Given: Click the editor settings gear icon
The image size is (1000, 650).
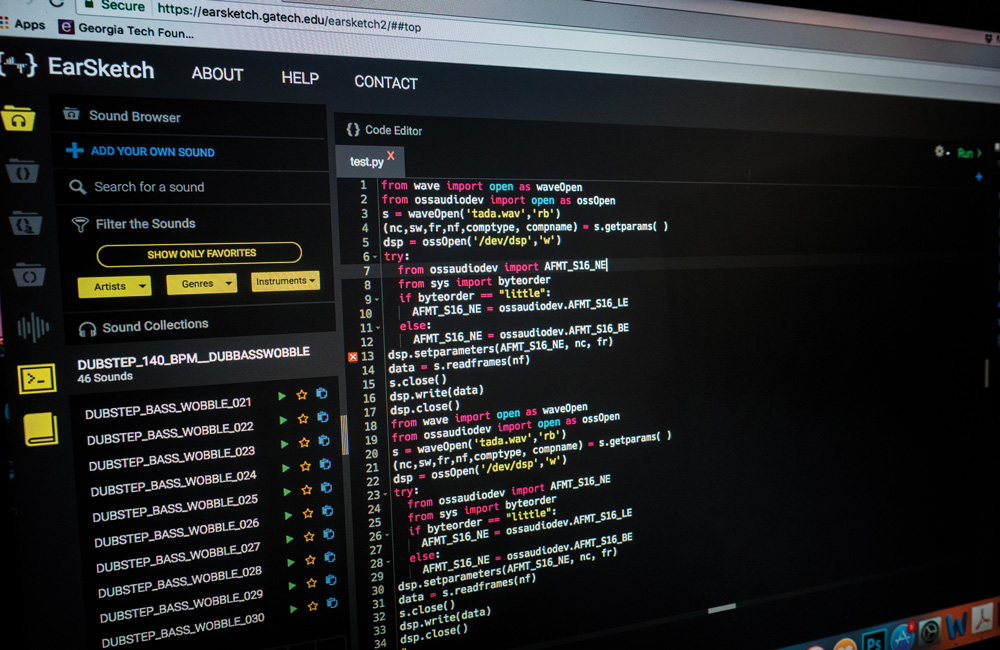Looking at the screenshot, I should 940,151.
